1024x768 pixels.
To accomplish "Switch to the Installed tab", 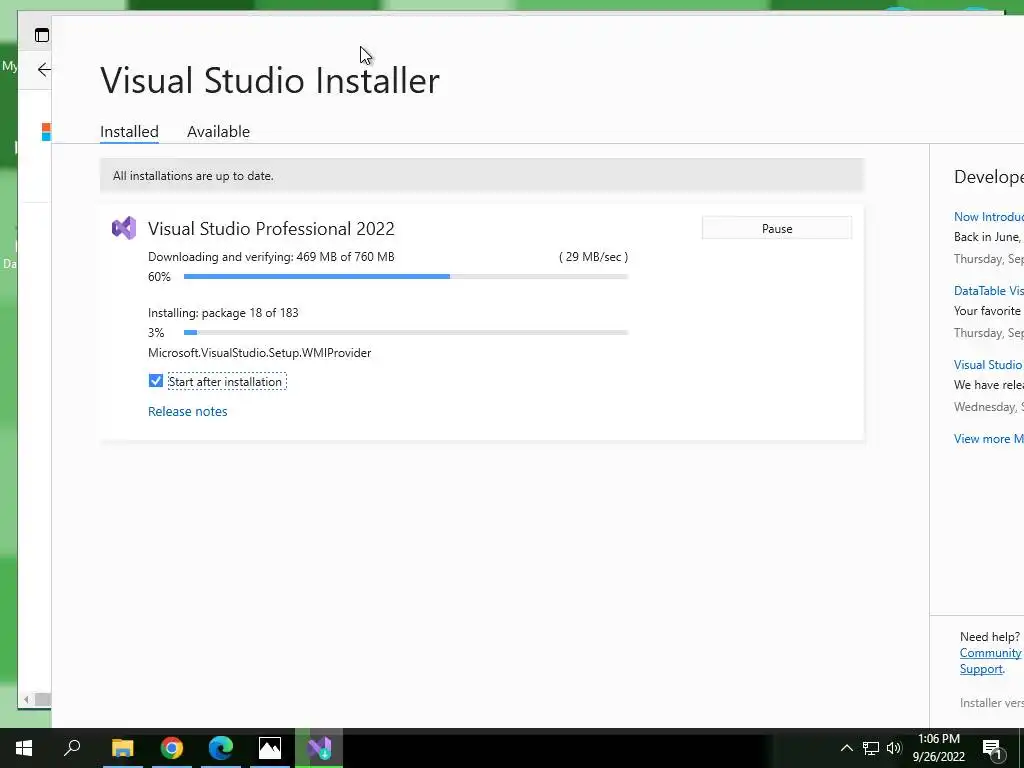I will tap(129, 131).
